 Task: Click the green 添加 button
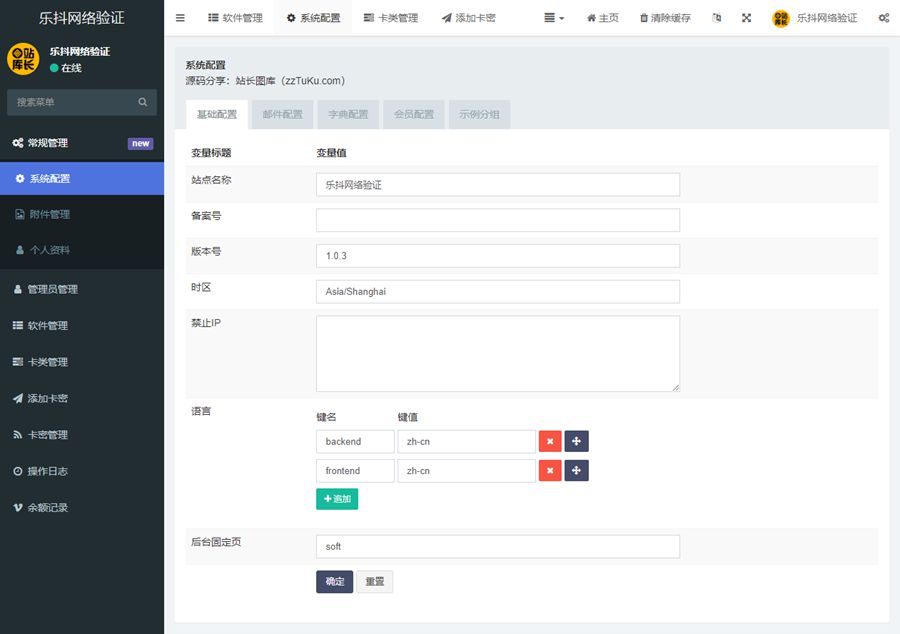point(337,498)
